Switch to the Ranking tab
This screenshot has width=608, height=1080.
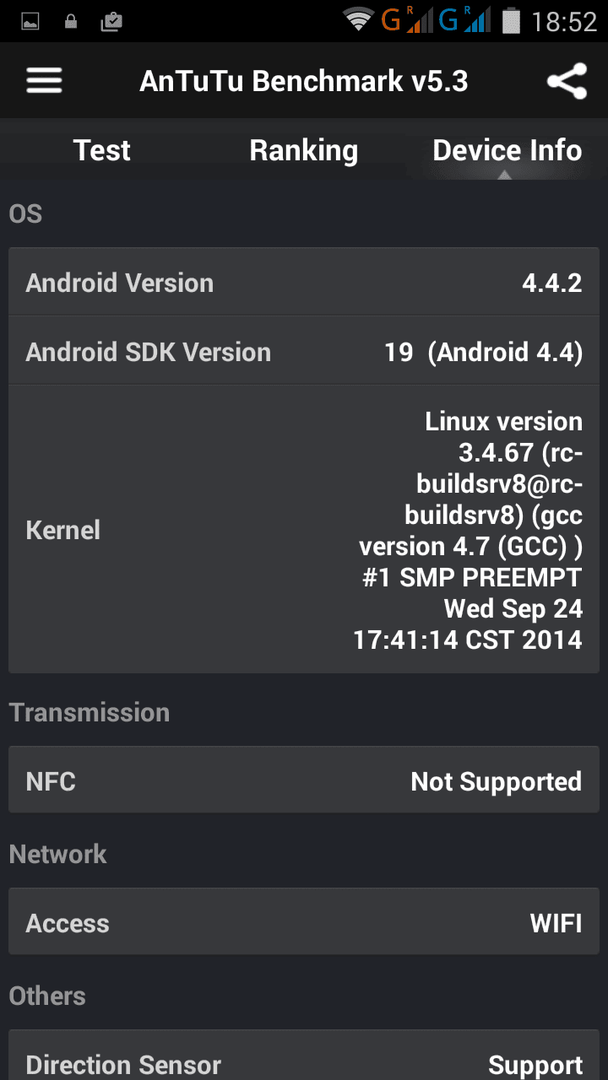click(x=304, y=150)
